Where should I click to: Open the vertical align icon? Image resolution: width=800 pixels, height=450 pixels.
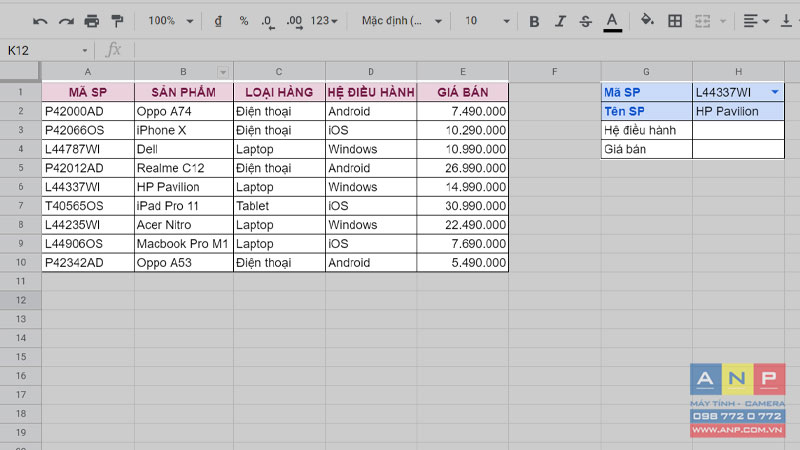[x=786, y=21]
